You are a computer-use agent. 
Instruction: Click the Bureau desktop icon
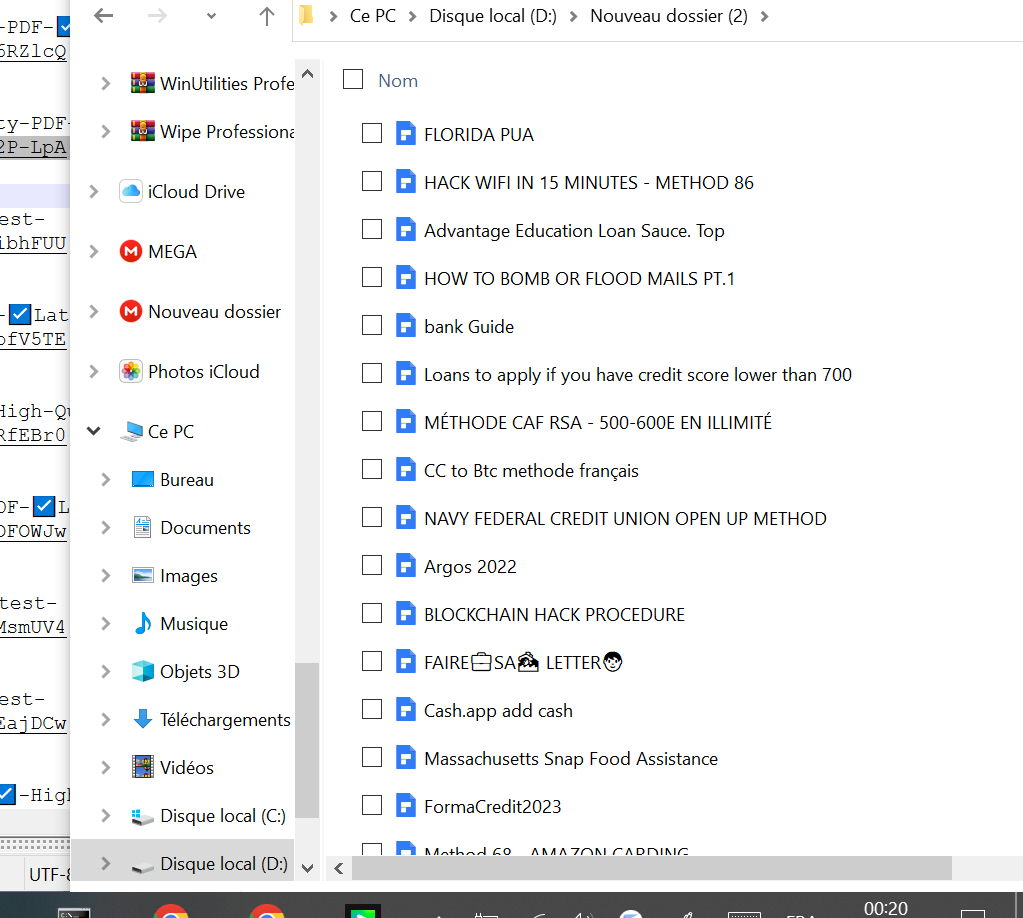pyautogui.click(x=143, y=480)
